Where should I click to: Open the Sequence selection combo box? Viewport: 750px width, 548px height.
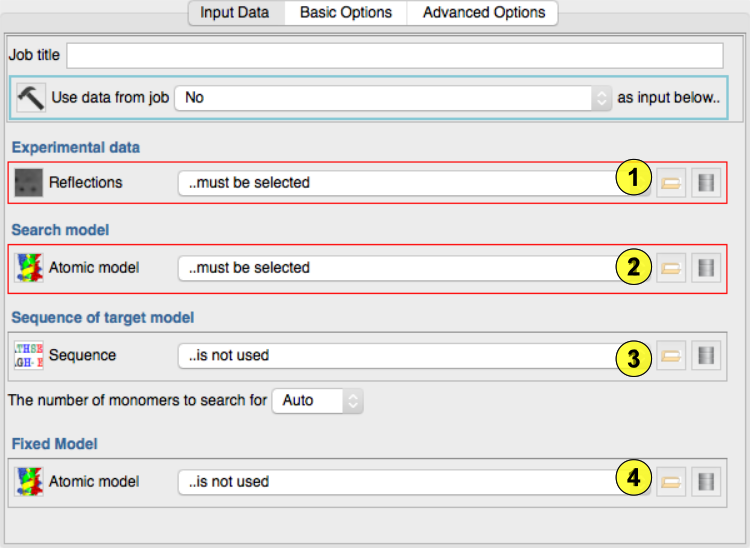point(400,355)
